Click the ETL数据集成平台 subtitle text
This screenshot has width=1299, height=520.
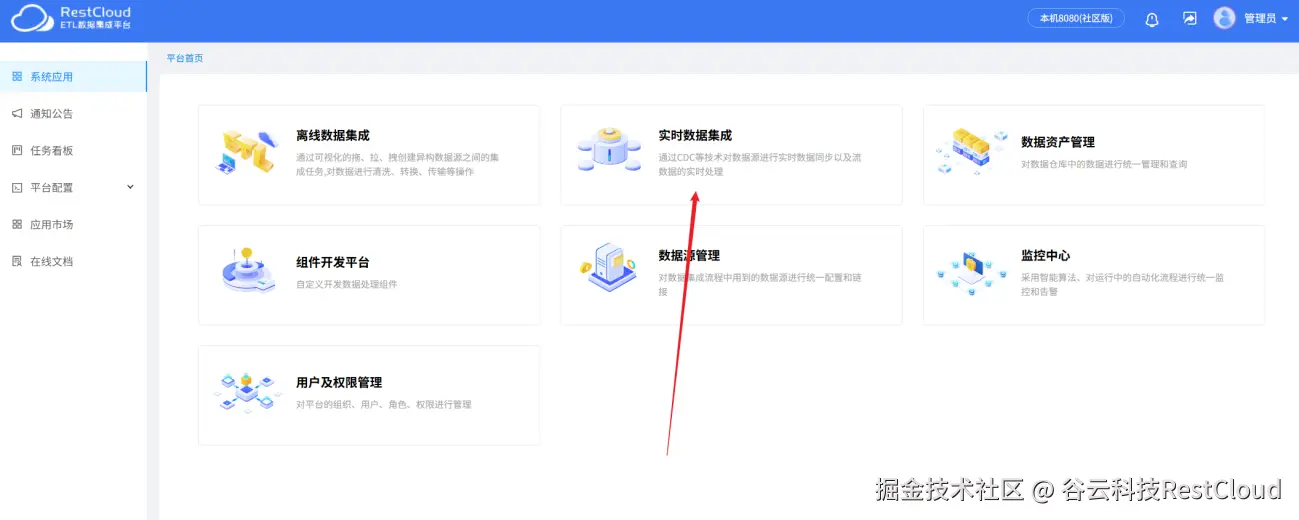(x=95, y=25)
